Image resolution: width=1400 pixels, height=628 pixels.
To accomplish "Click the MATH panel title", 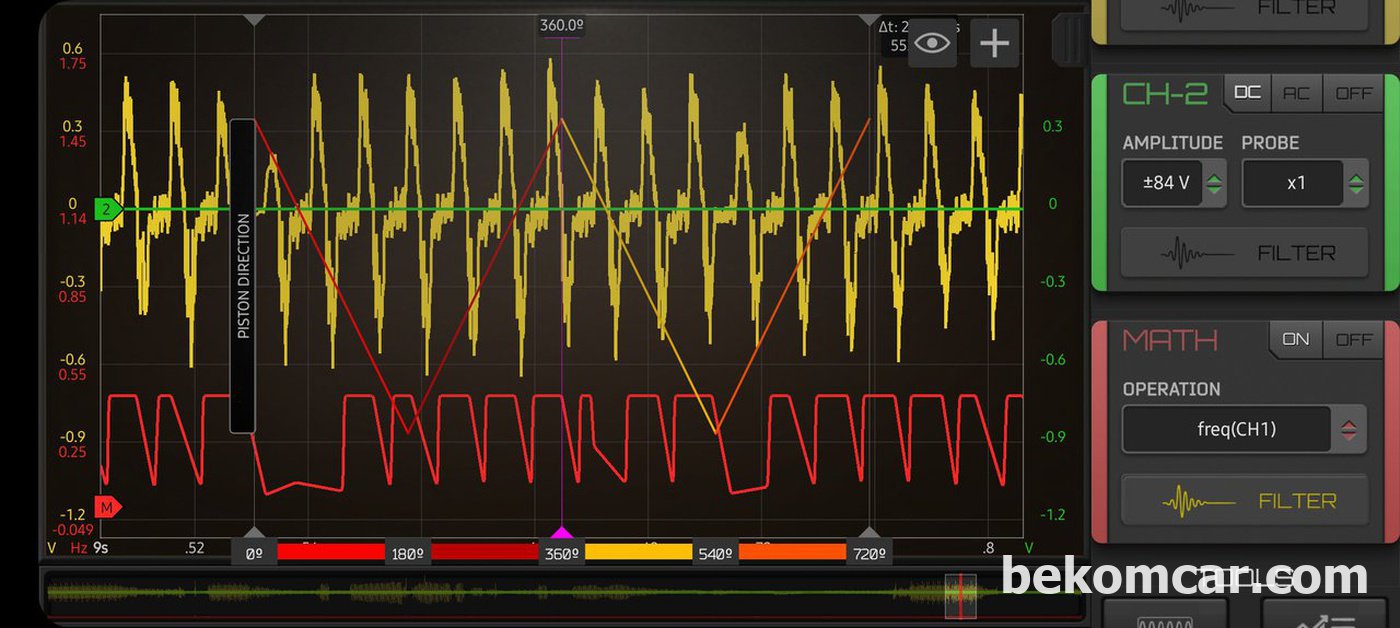I will click(x=1170, y=340).
